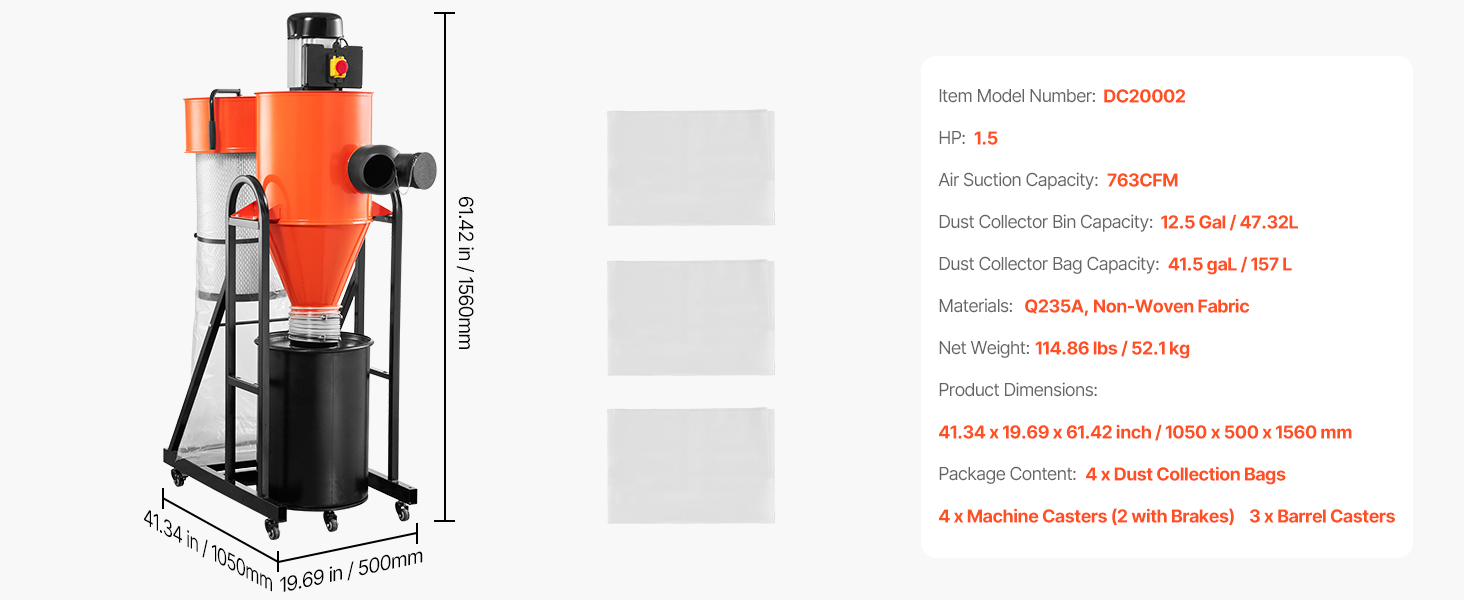Click the 41.34 in / 1050mm length label

pyautogui.click(x=207, y=549)
